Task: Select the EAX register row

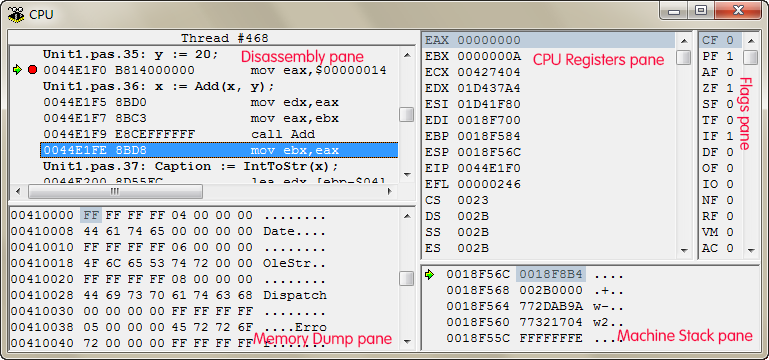Action: pos(548,40)
